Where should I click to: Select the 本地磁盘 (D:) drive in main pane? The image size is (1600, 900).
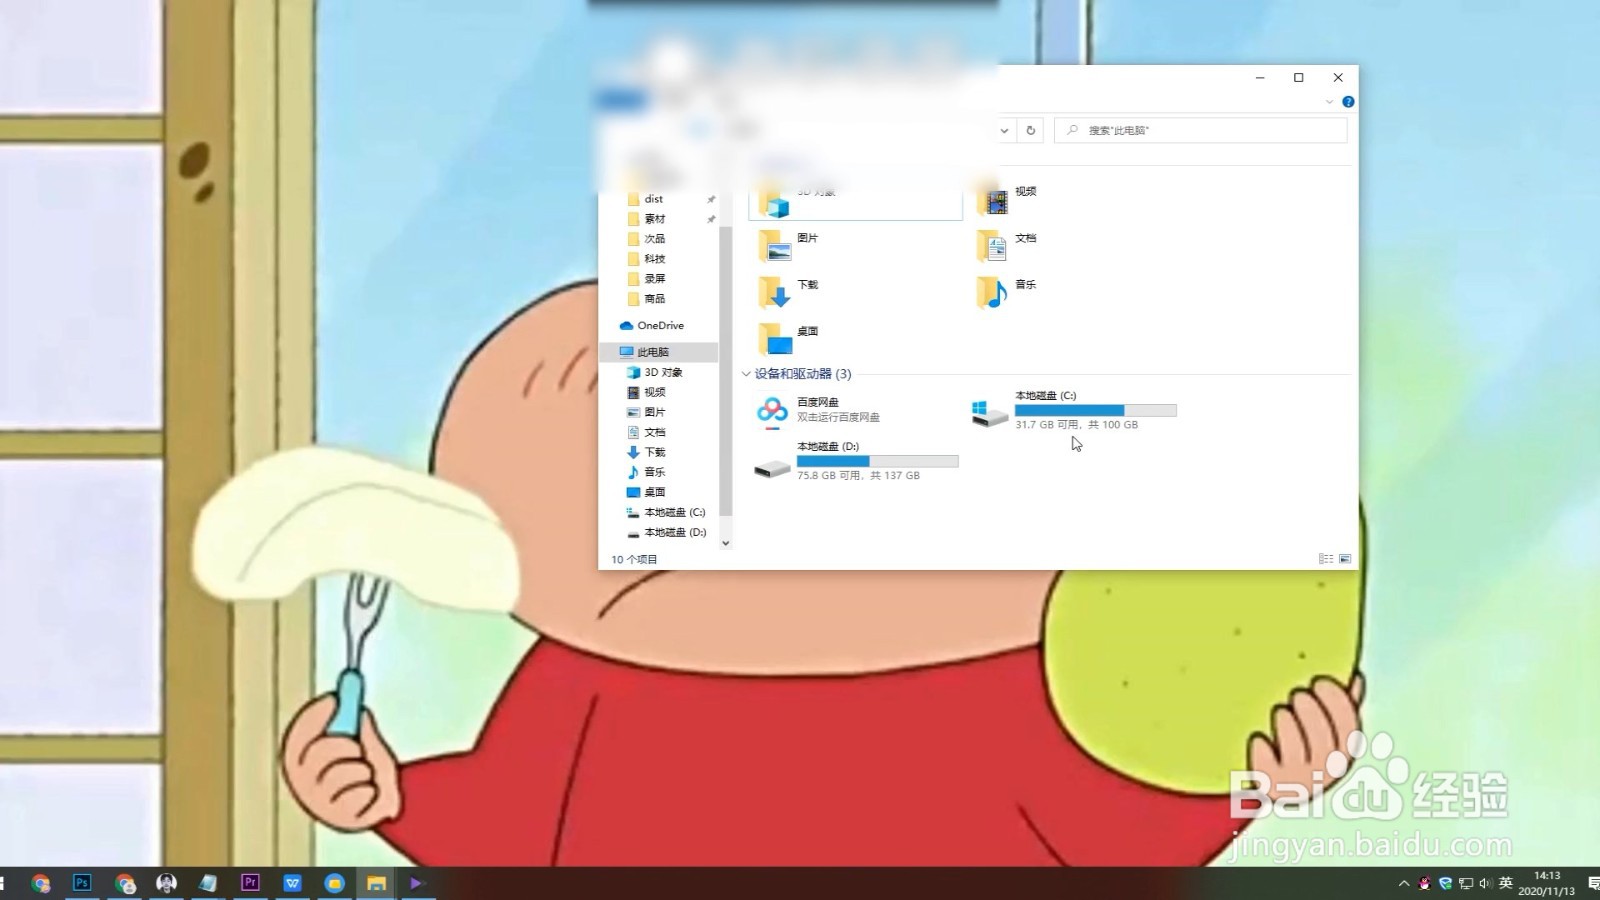[856, 461]
